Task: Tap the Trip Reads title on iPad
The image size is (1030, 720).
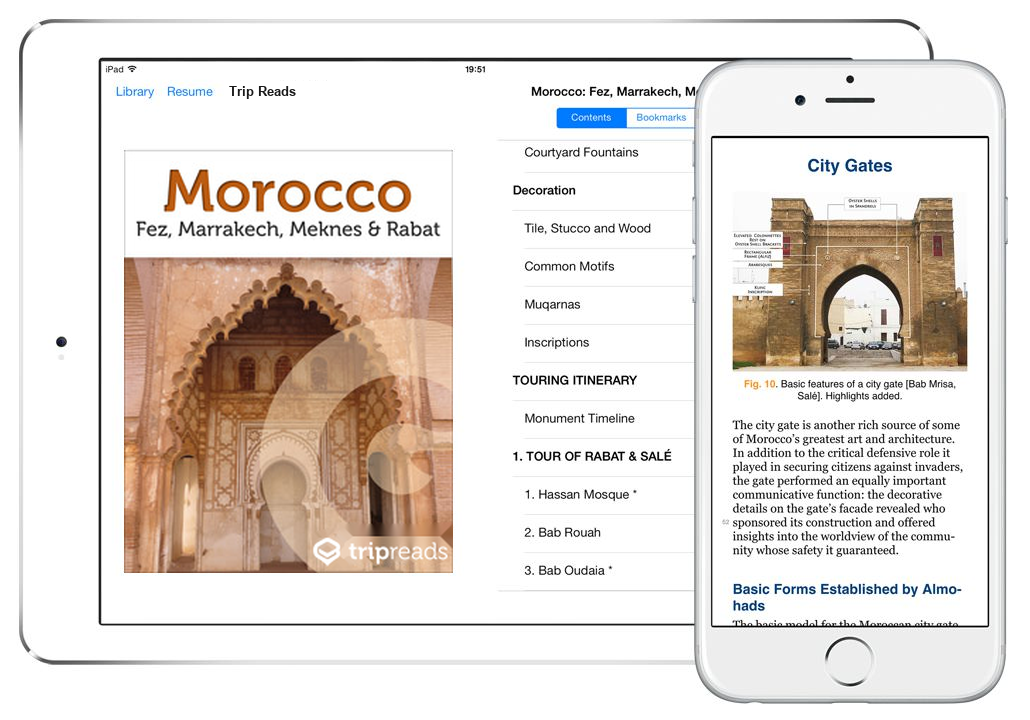Action: pos(262,92)
